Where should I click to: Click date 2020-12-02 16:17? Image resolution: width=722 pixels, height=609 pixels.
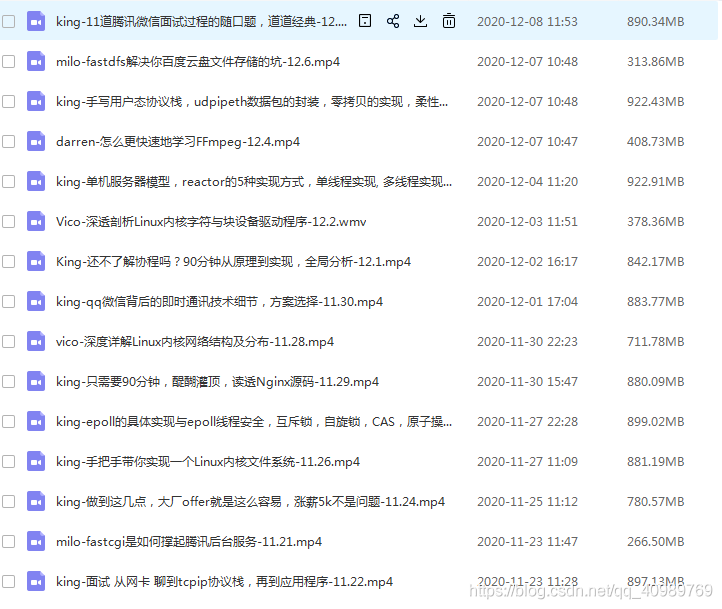(527, 262)
